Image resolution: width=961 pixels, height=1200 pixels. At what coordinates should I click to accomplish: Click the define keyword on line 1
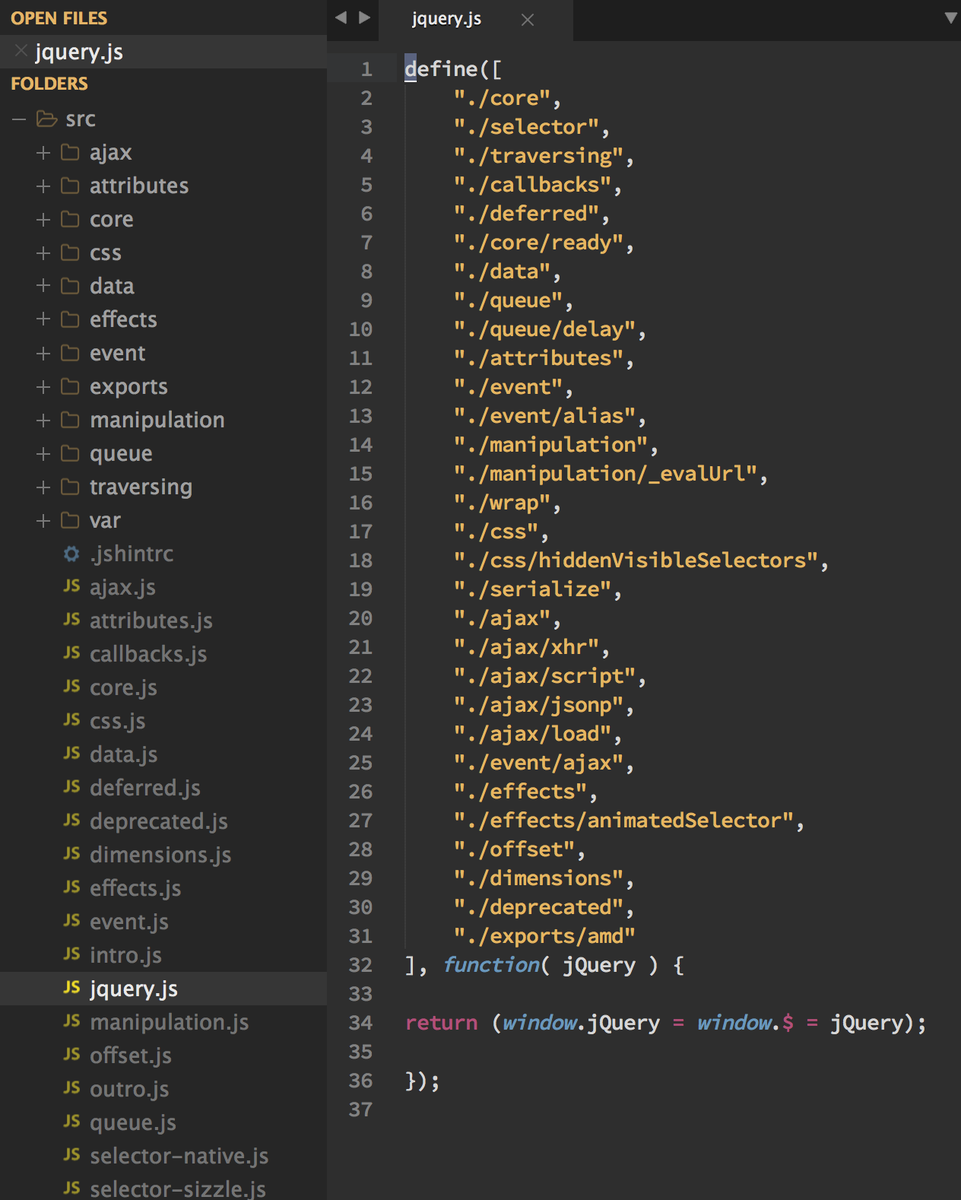(441, 69)
